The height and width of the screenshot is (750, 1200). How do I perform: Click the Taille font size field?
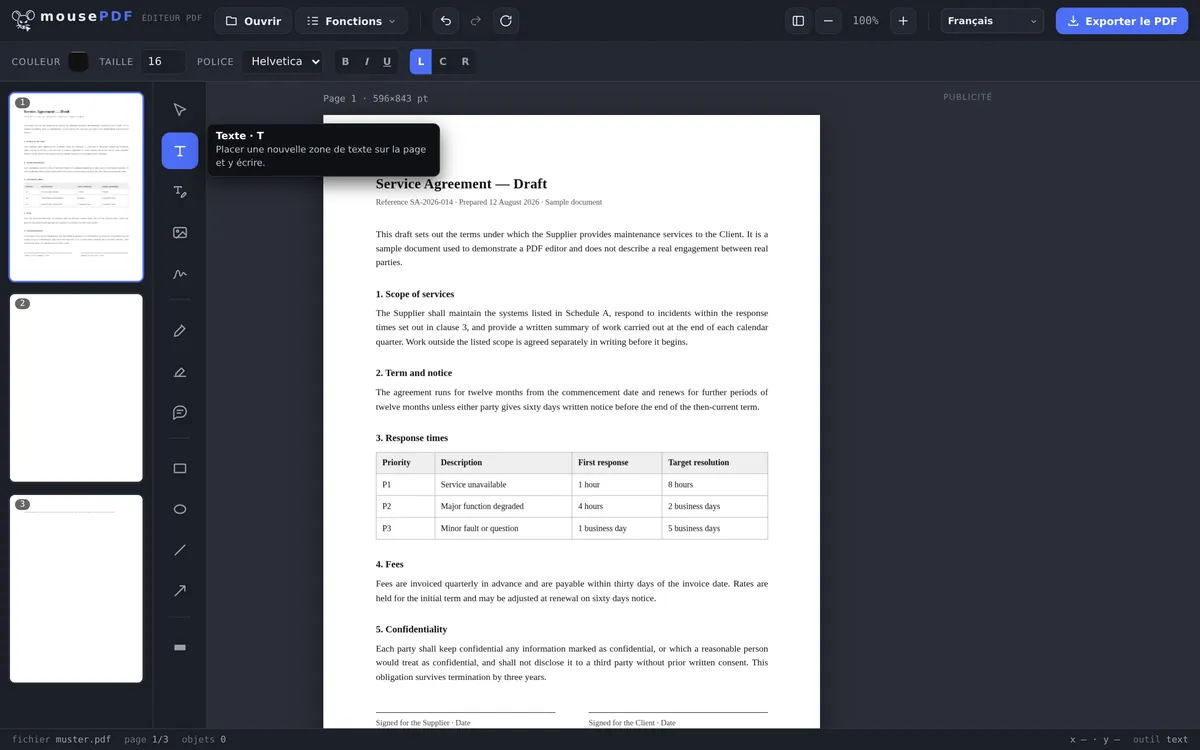tap(163, 62)
